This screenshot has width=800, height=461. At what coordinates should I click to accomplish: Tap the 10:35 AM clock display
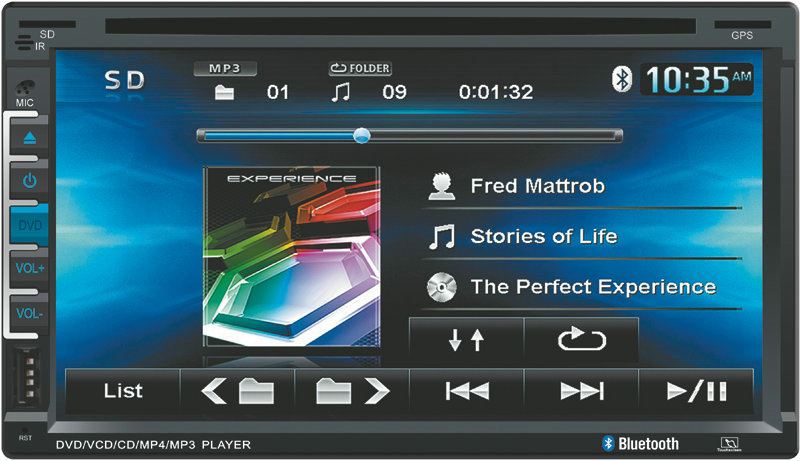(696, 80)
